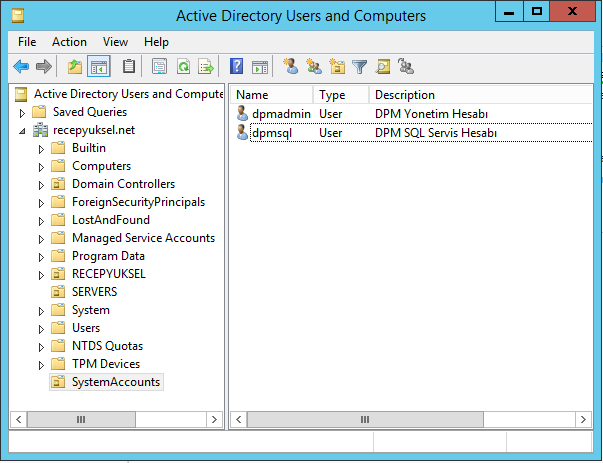Refresh the view with green-arrow icon
This screenshot has width=603, height=463.
(183, 67)
